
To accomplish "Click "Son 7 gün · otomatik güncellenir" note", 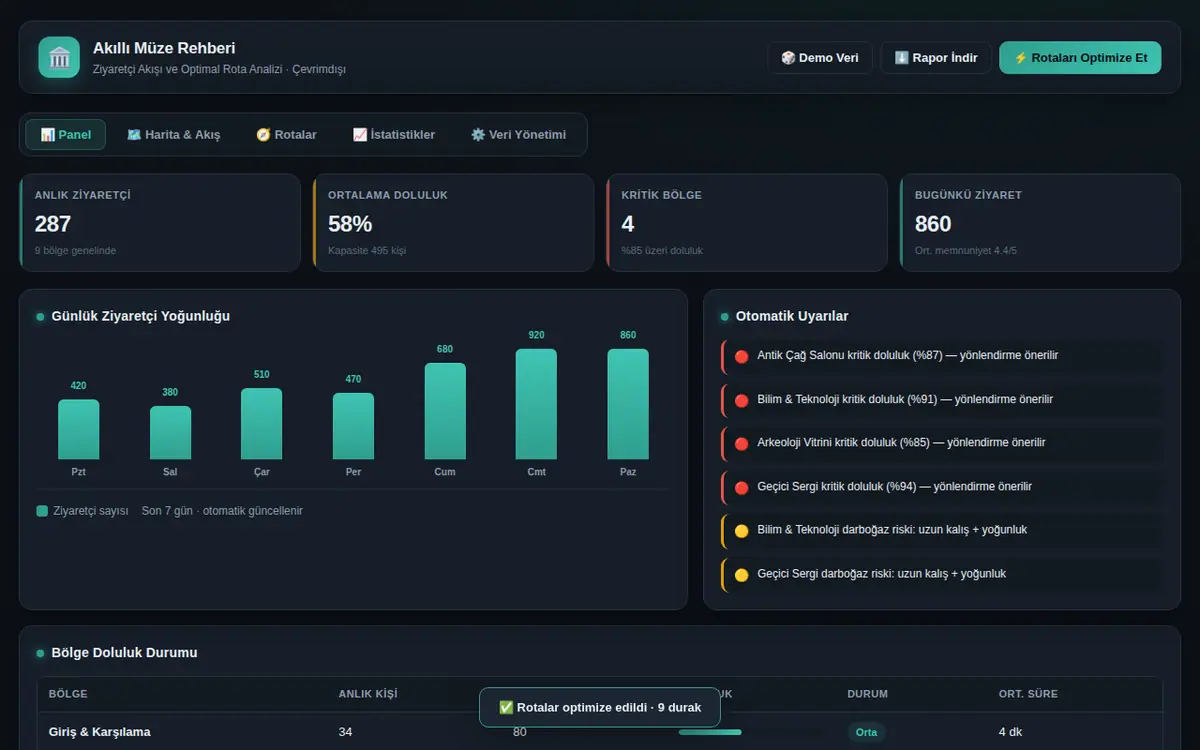I will tap(222, 511).
